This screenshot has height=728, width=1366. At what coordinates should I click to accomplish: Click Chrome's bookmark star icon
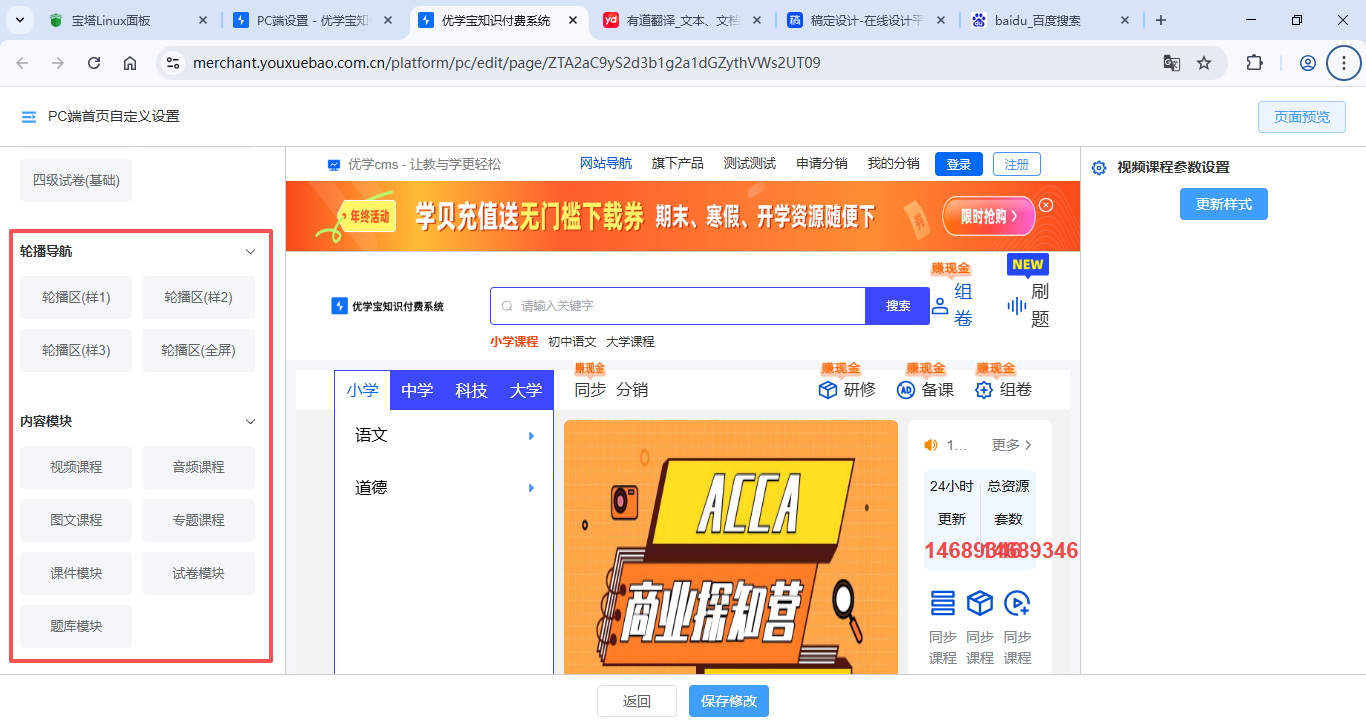[1204, 63]
